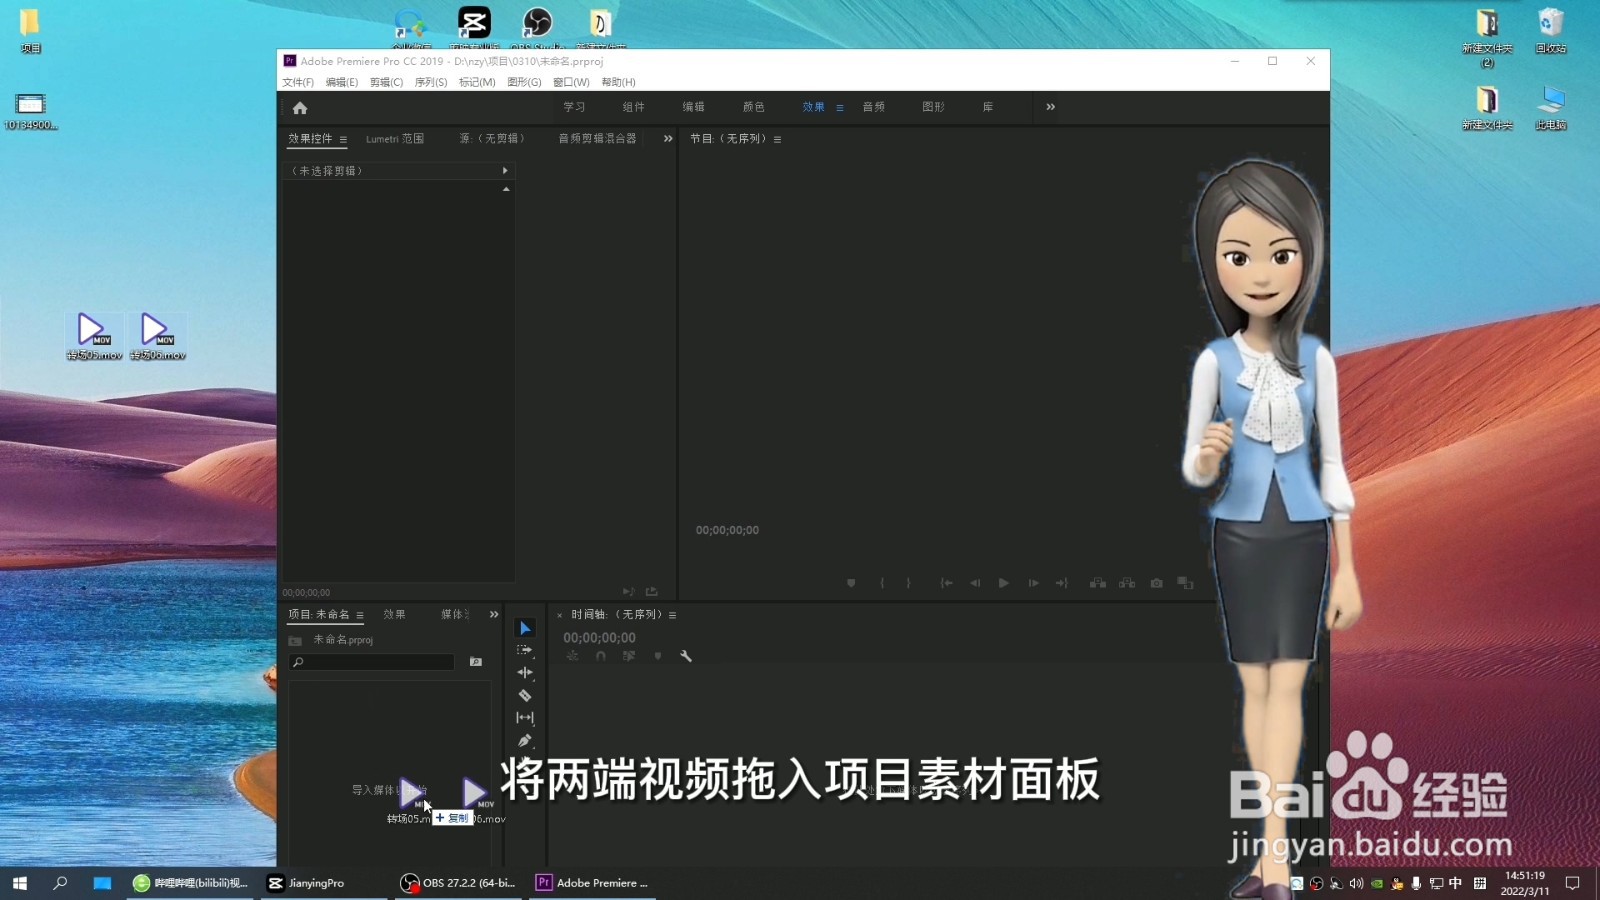Click the blue timecode scrubber in the timeline
The image size is (1600, 900).
[598, 637]
